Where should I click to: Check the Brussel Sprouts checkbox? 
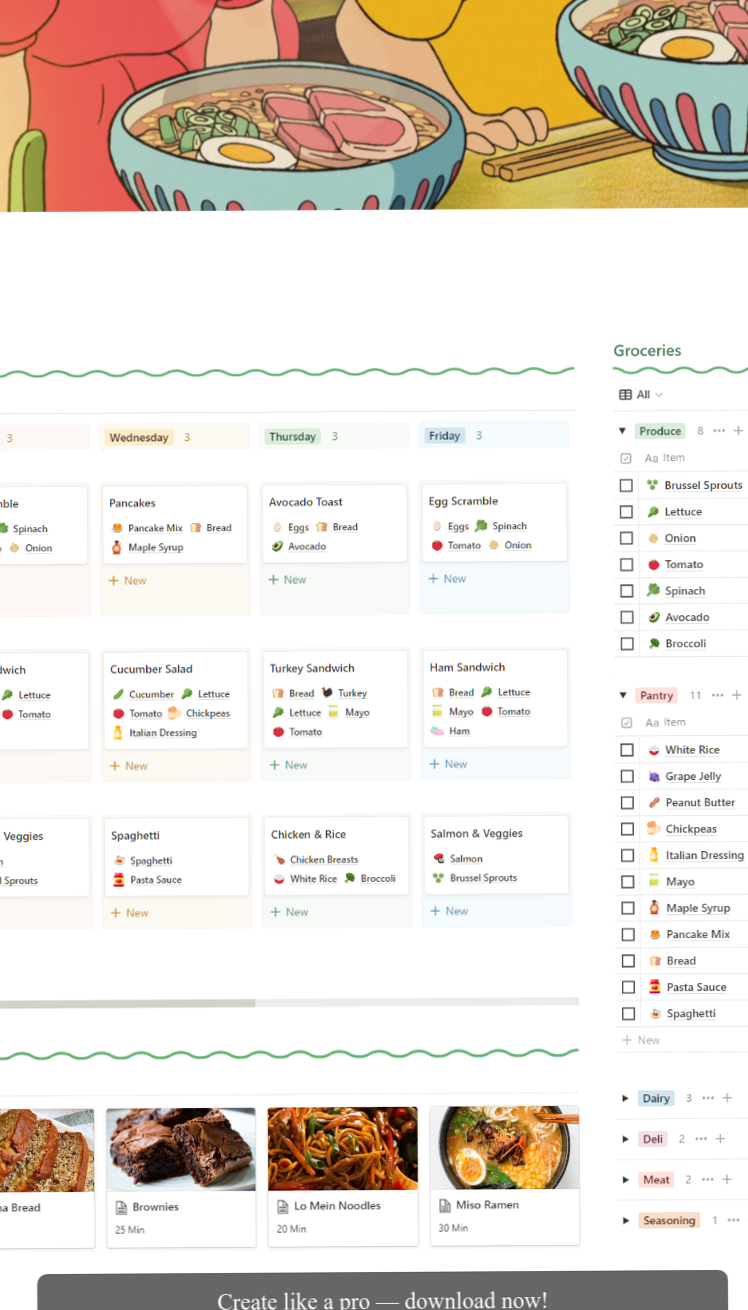pyautogui.click(x=626, y=485)
